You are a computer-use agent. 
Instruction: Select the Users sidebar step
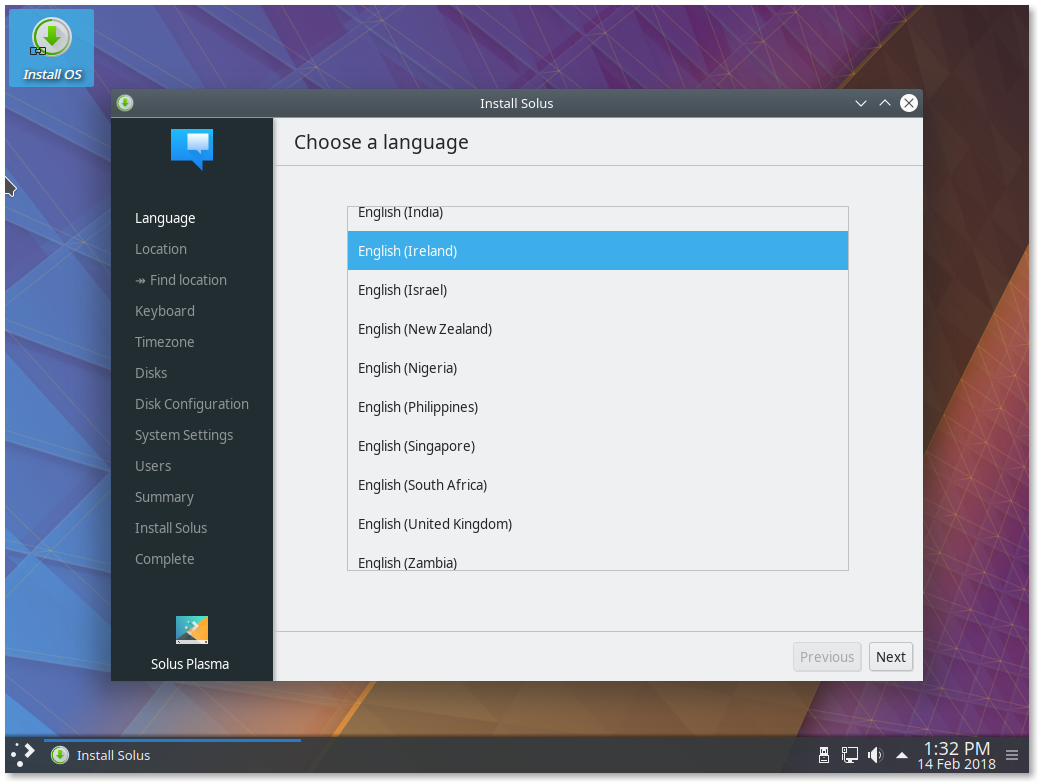(153, 466)
